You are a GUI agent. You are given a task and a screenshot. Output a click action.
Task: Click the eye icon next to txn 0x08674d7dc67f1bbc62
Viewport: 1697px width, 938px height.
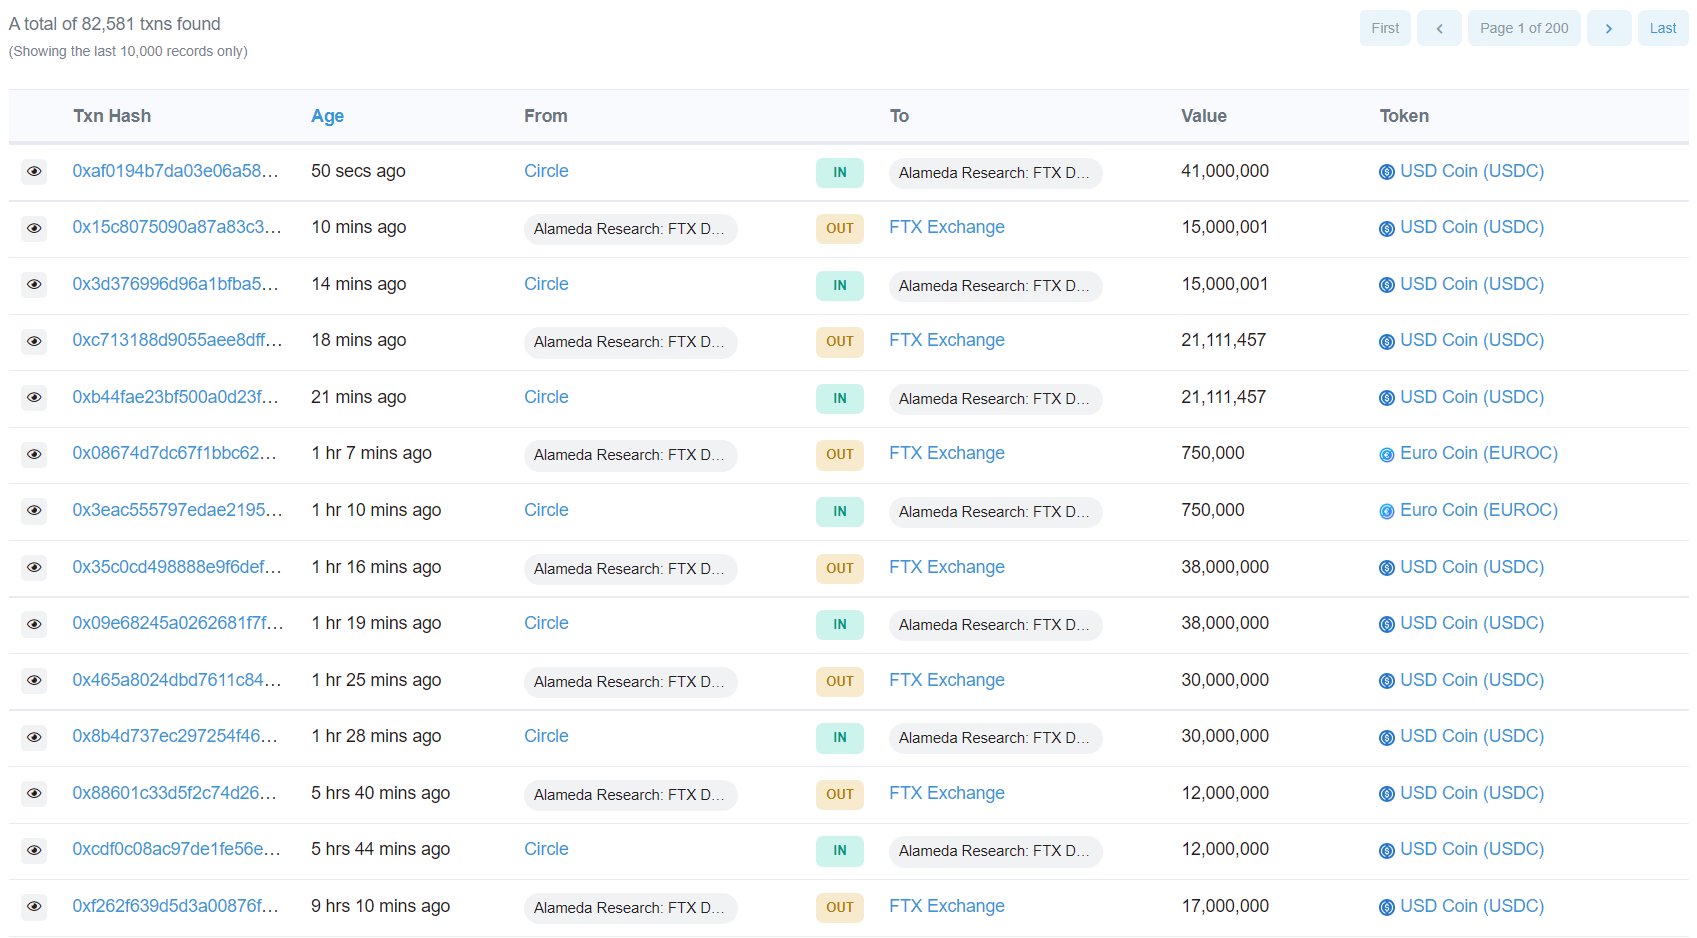pyautogui.click(x=34, y=454)
